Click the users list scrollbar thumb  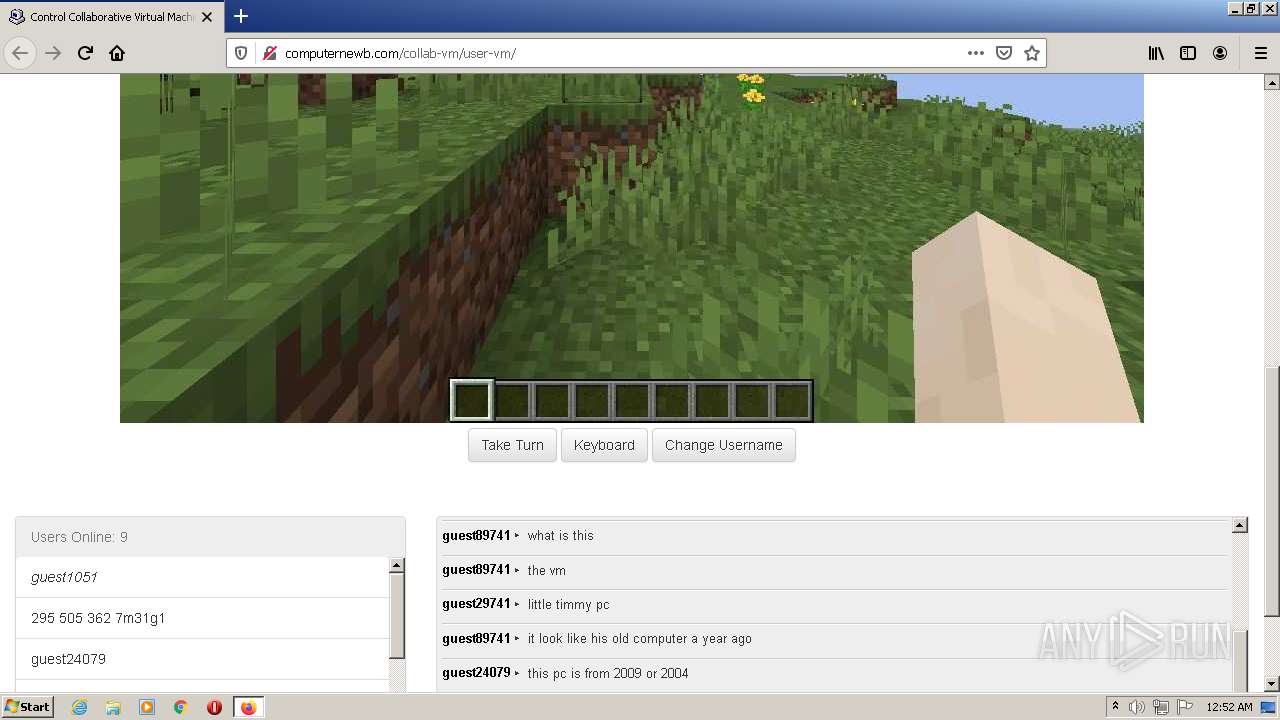(396, 616)
